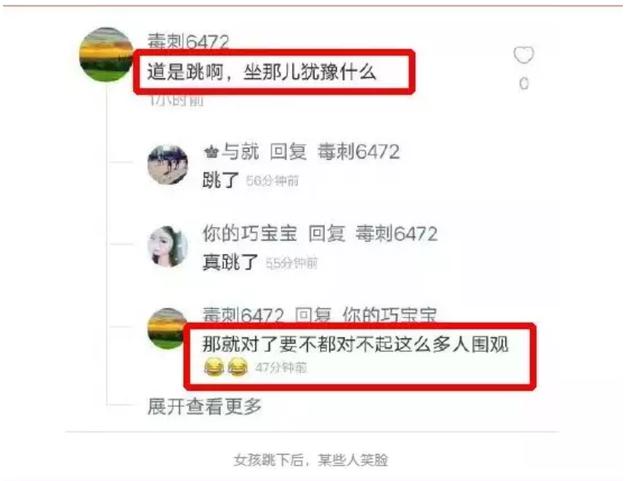Click the 47分钟前 timestamp
Image resolution: width=640 pixels, height=481 pixels.
(281, 367)
